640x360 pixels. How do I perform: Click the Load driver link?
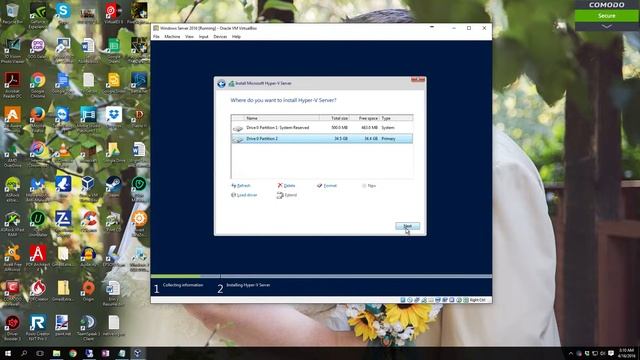(244, 195)
